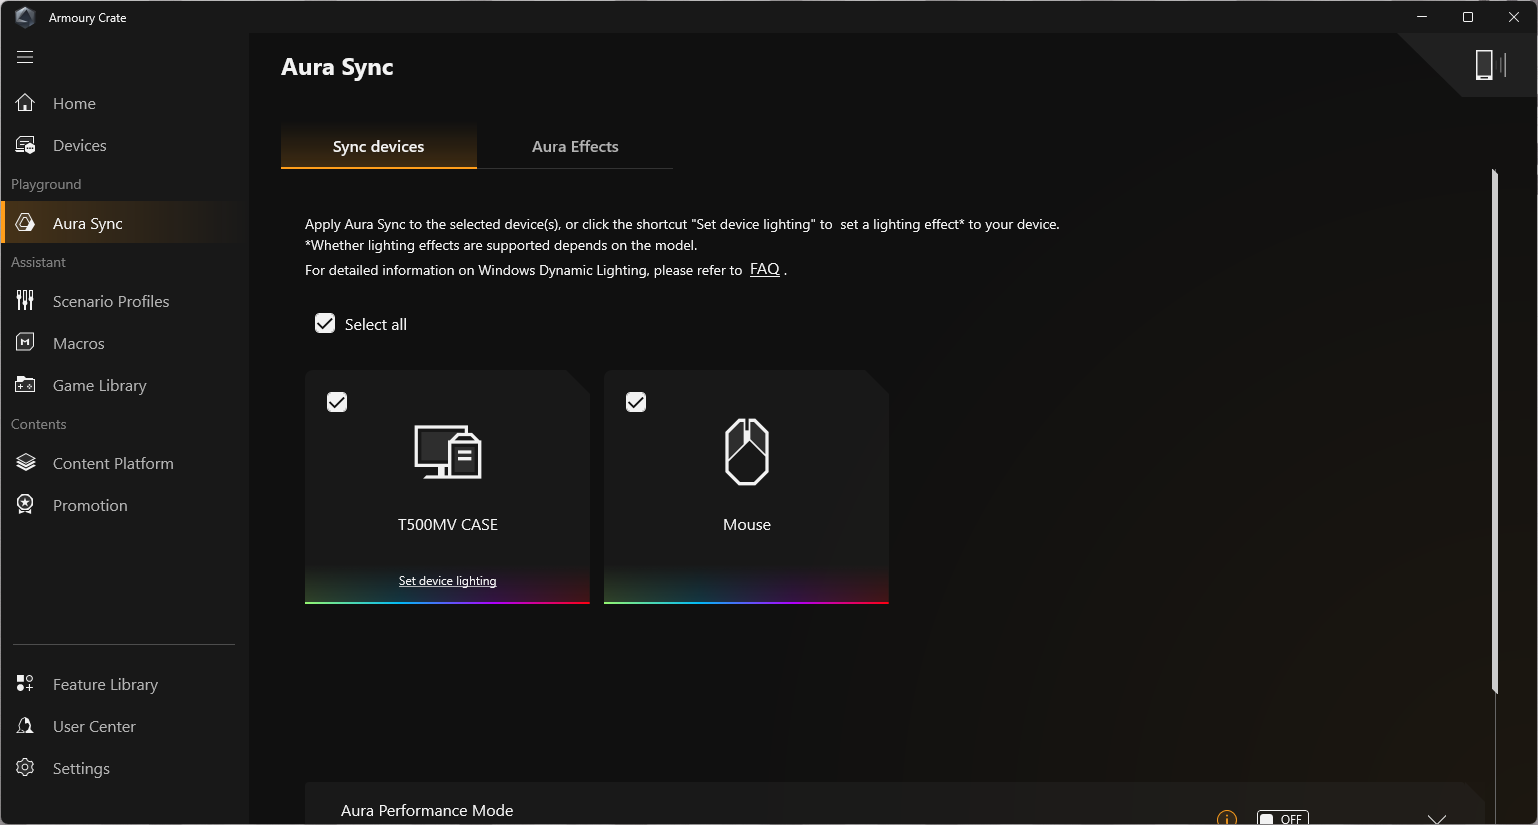Click the Aura Performance Mode info icon

pos(1227,818)
